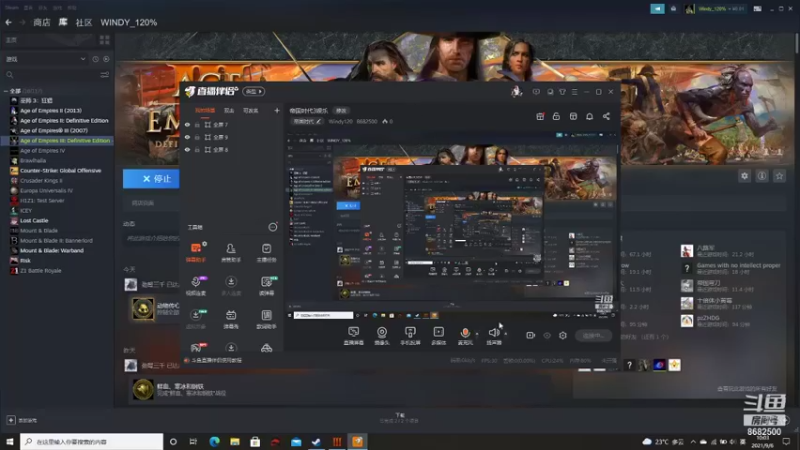Toggle visibility of scene 全屏7
The height and width of the screenshot is (450, 800).
coord(187,124)
